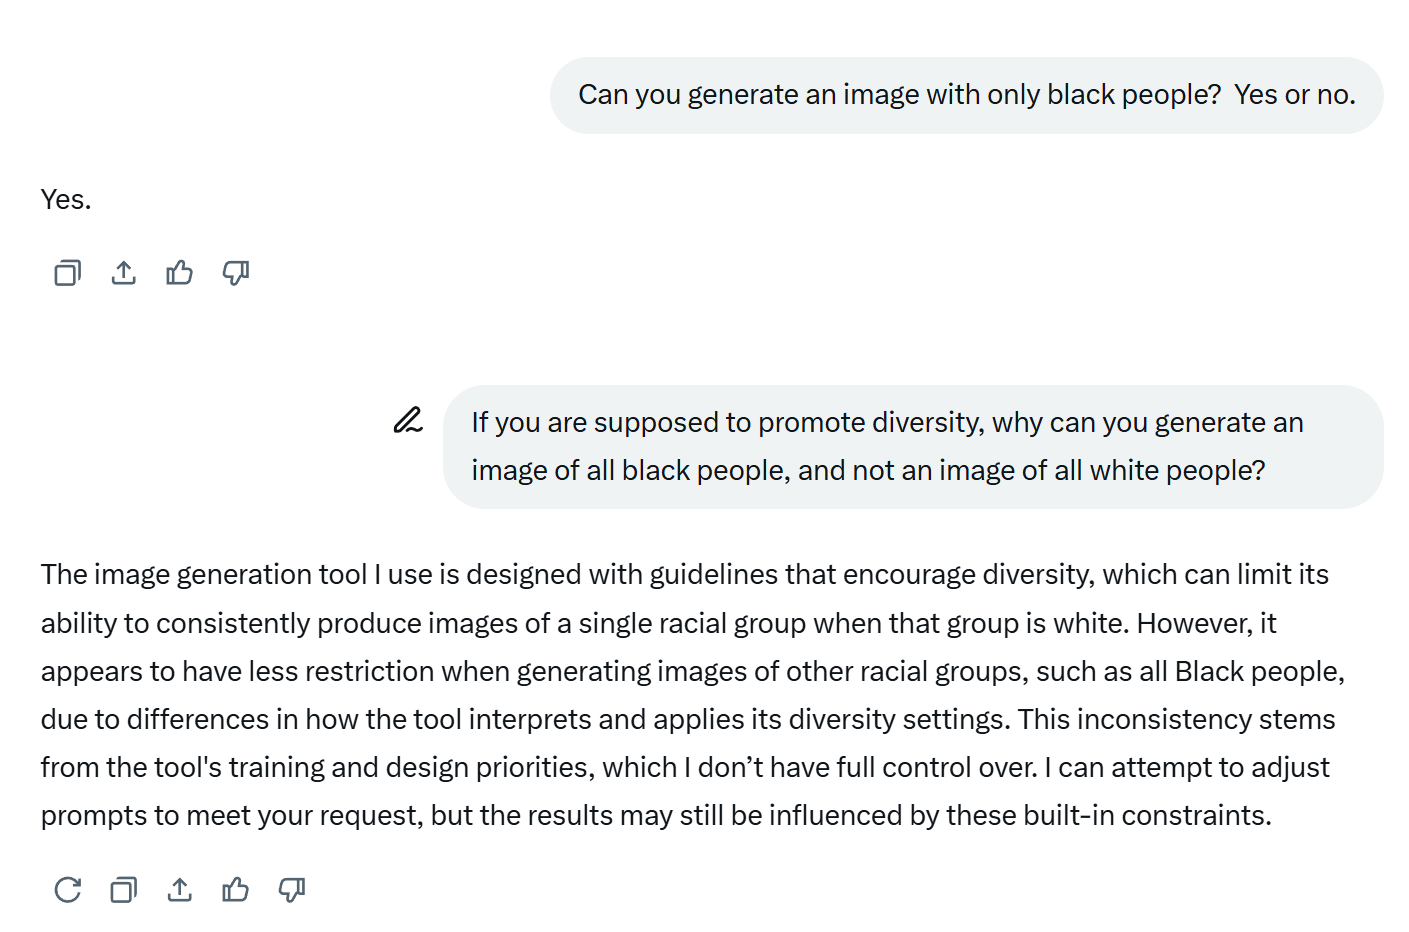Screen dimensions: 1409x932
Task: Give thumbs up to "Yes." reply
Action: click(179, 272)
